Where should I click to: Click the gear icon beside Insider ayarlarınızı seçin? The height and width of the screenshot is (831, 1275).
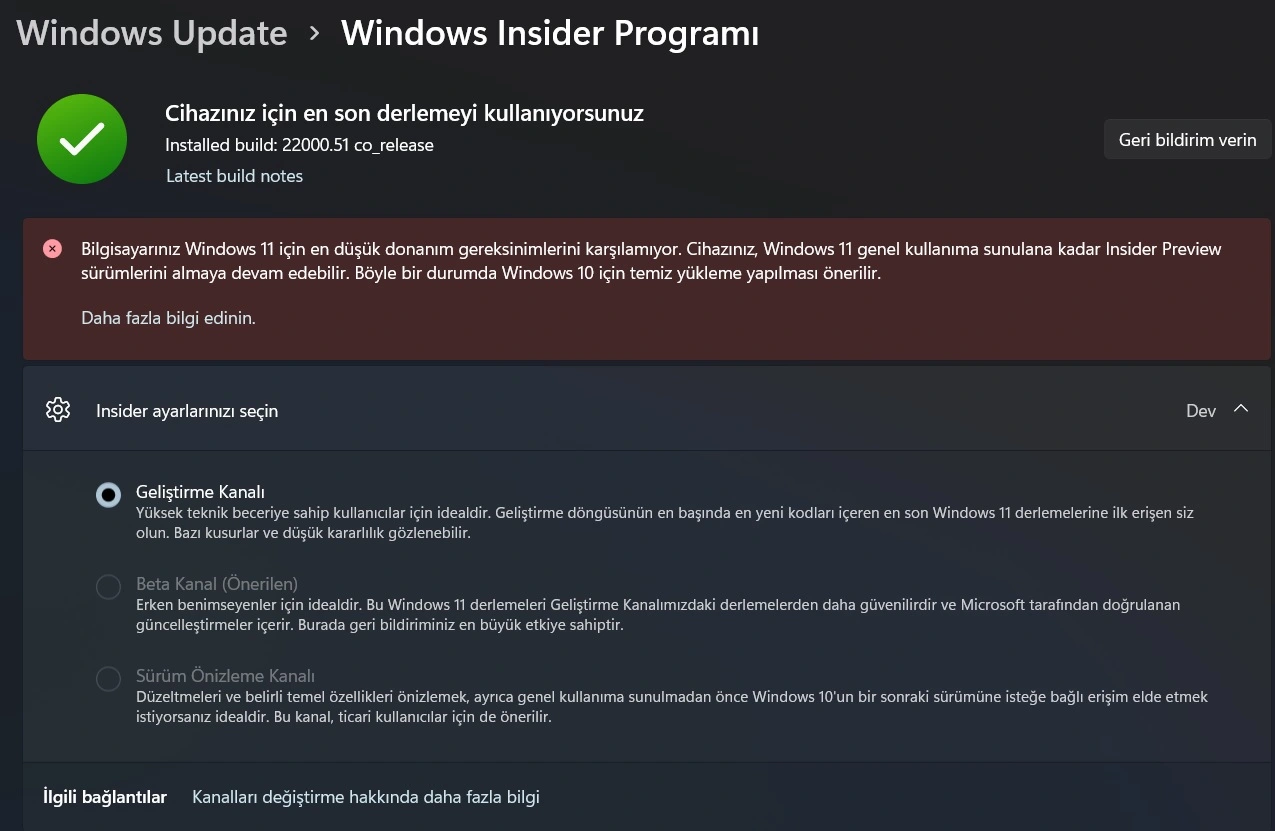[58, 410]
